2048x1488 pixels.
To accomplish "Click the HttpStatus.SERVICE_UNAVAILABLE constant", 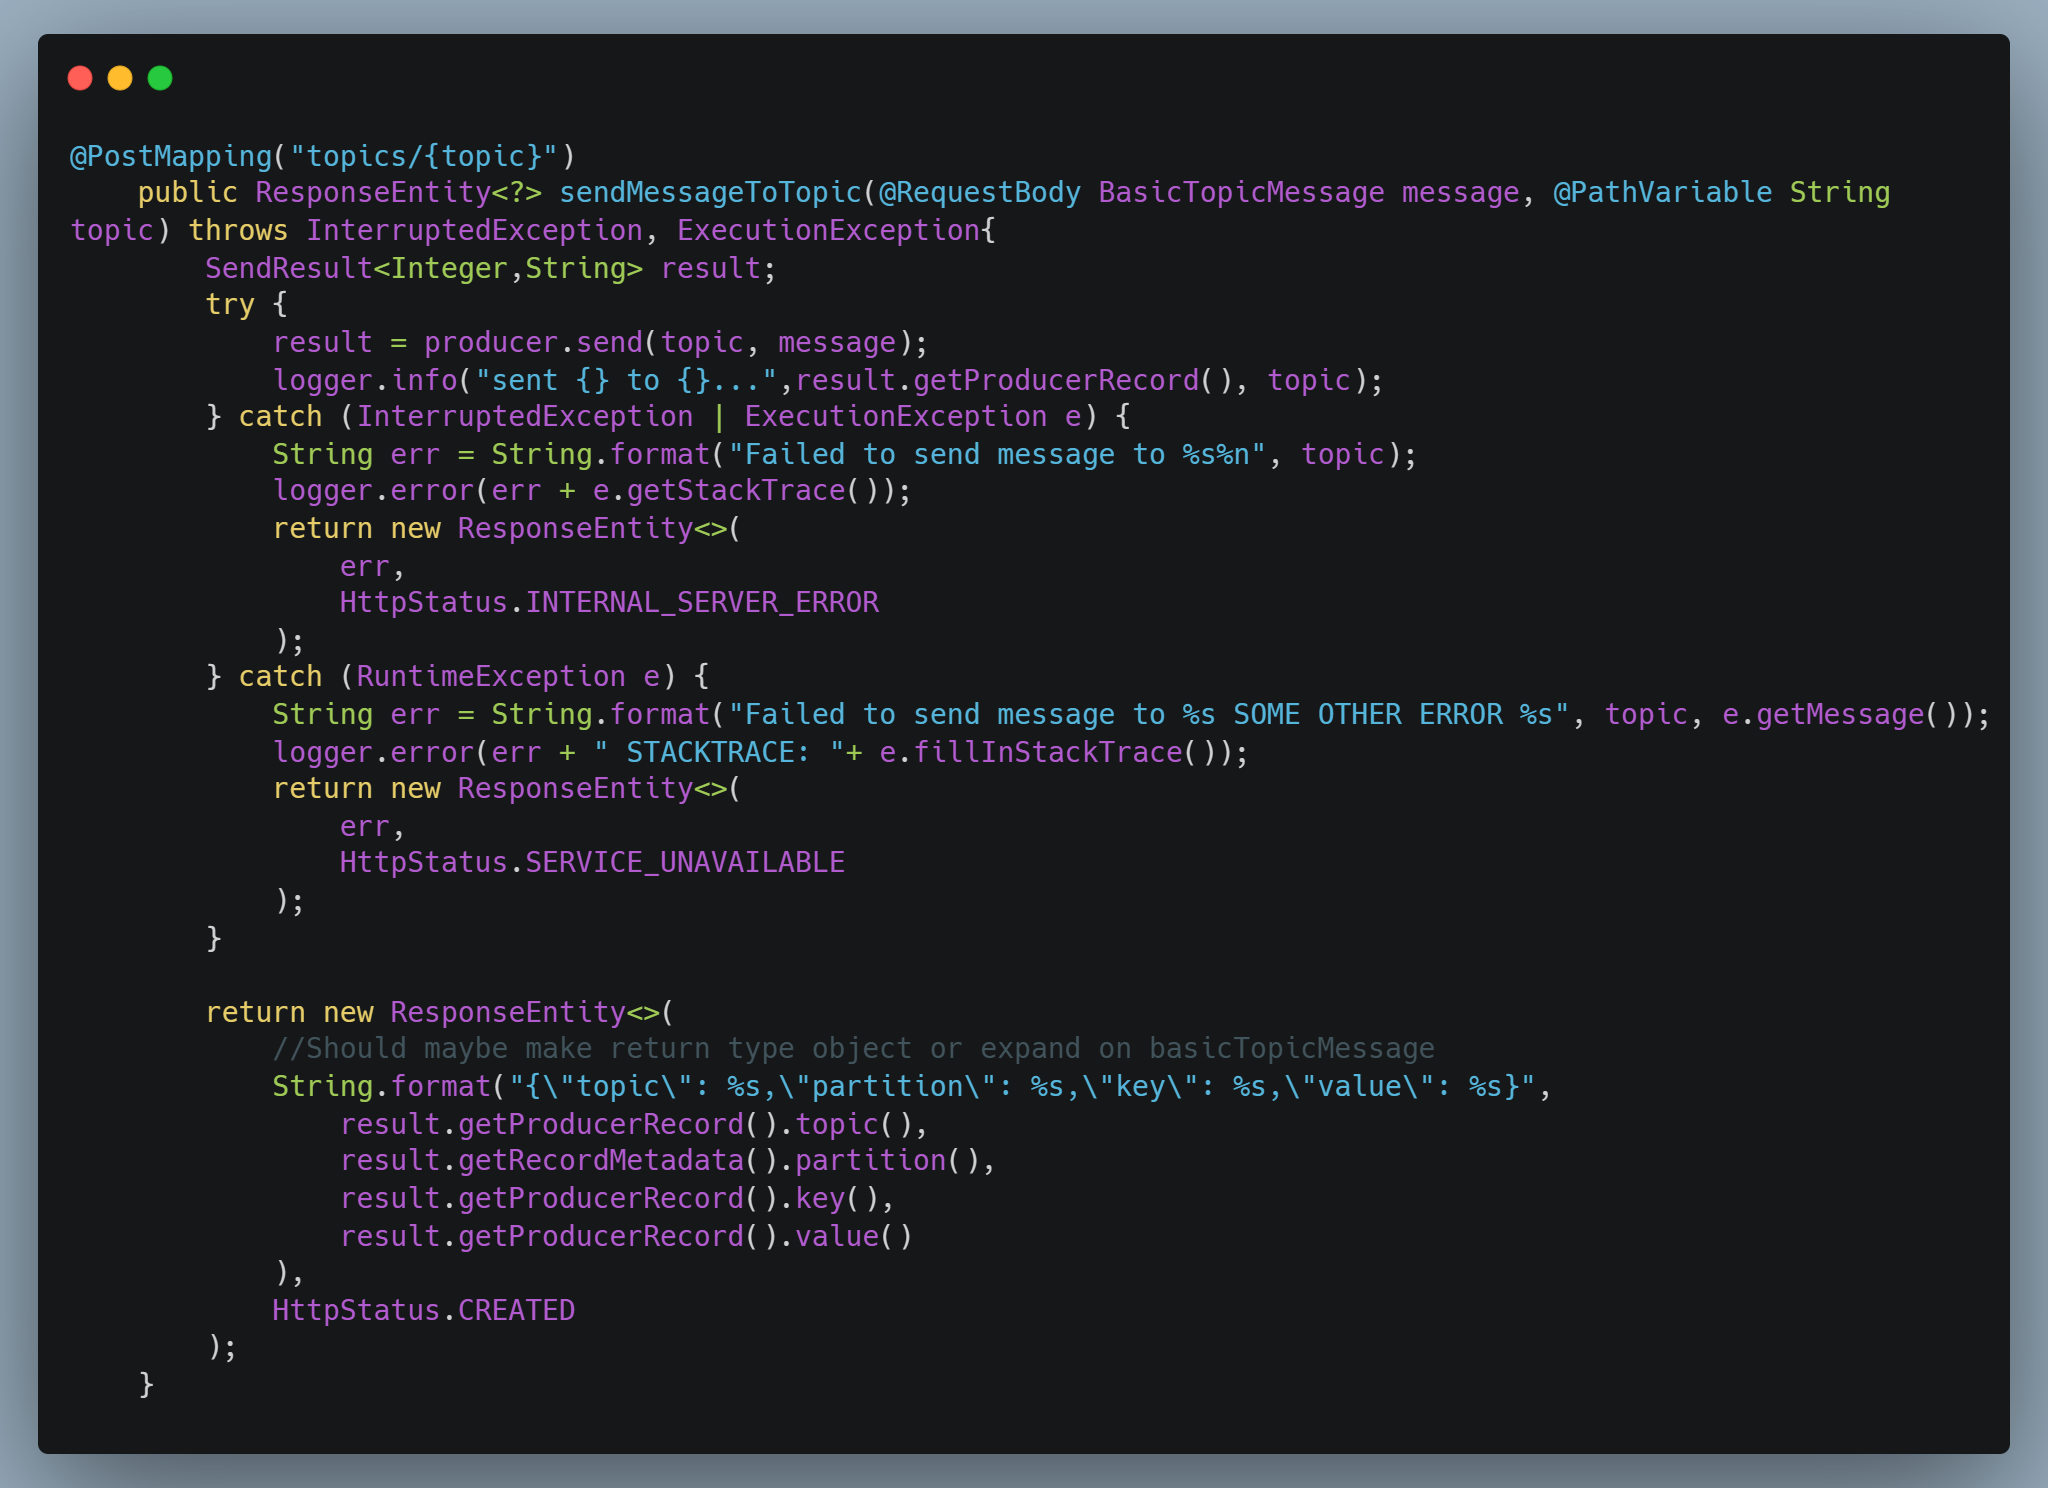I will click(x=591, y=860).
